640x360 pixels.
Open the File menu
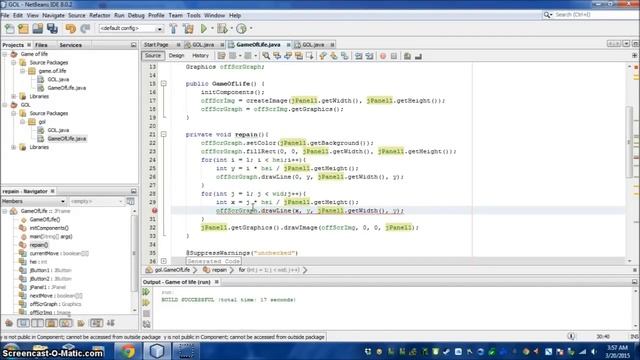point(5,15)
